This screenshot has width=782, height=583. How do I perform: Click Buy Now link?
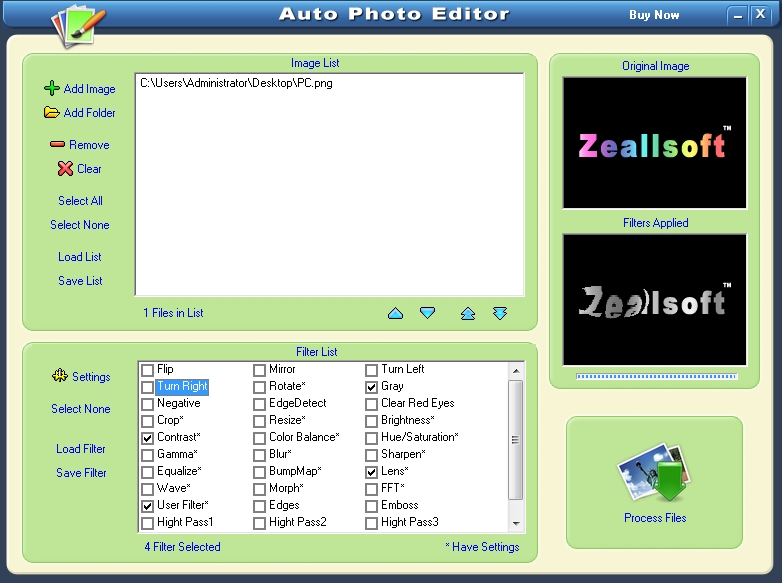tap(654, 15)
